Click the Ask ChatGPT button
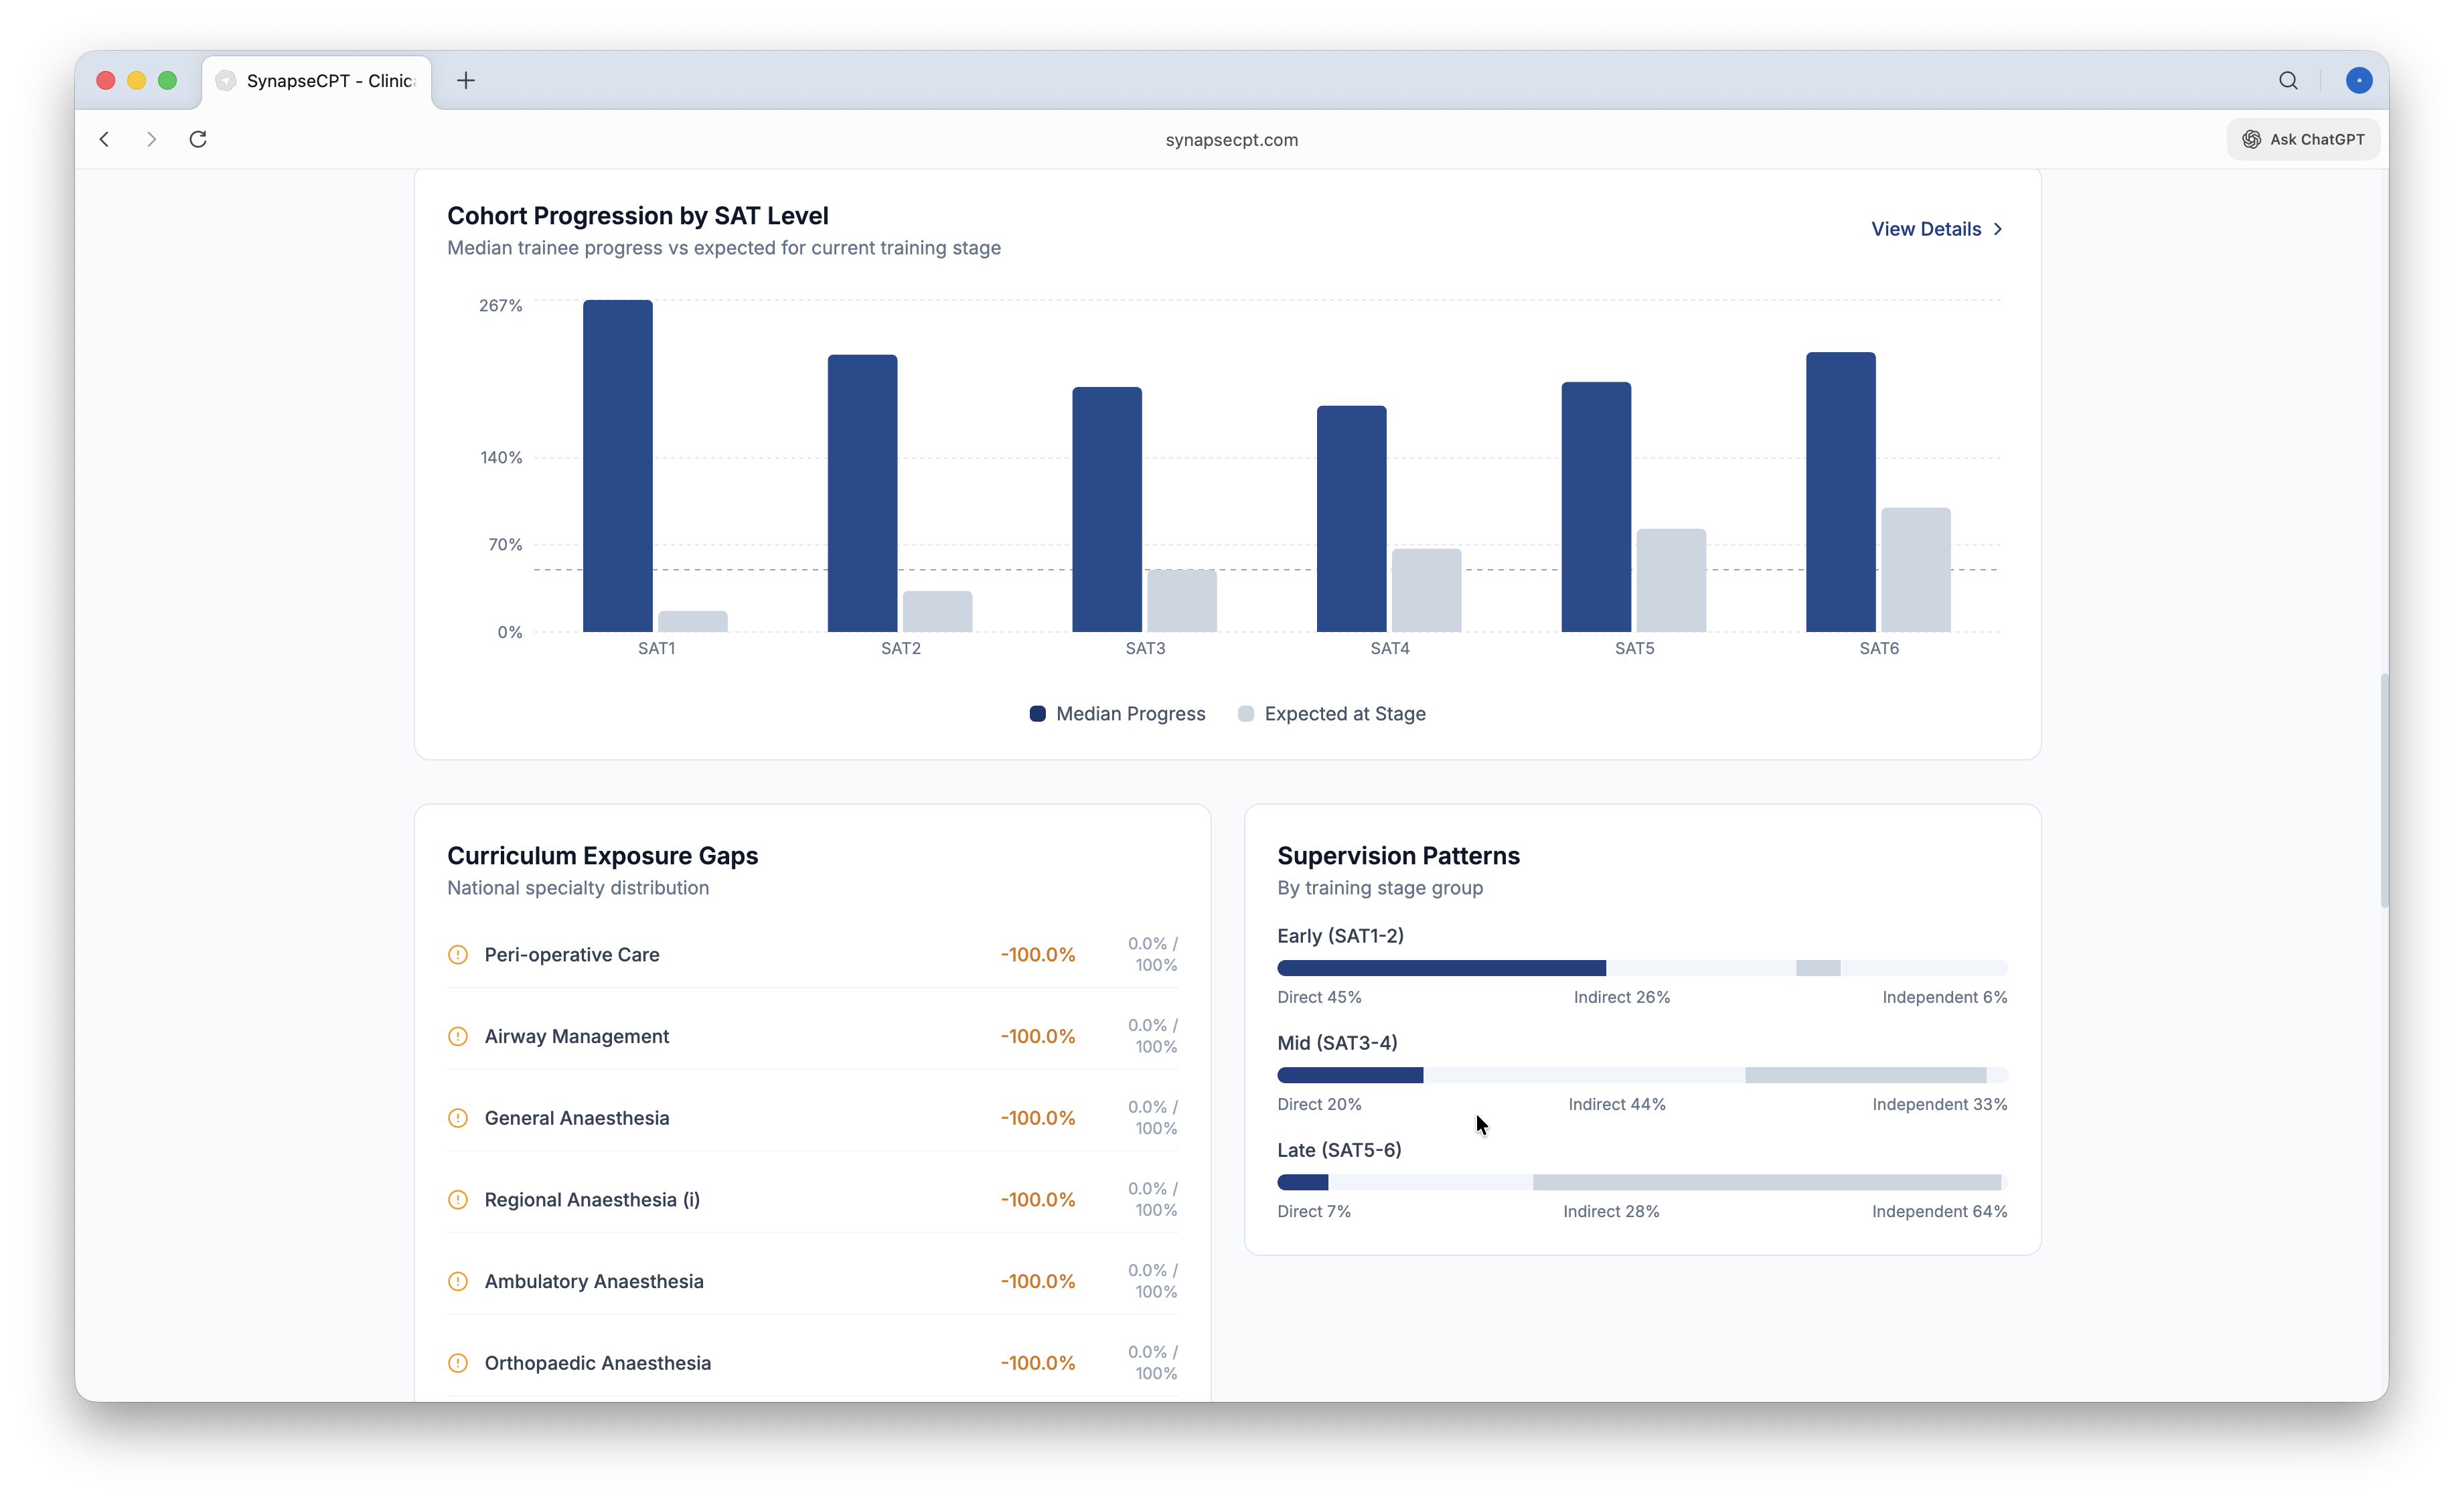Viewport: 2464px width, 1501px height. click(2303, 139)
